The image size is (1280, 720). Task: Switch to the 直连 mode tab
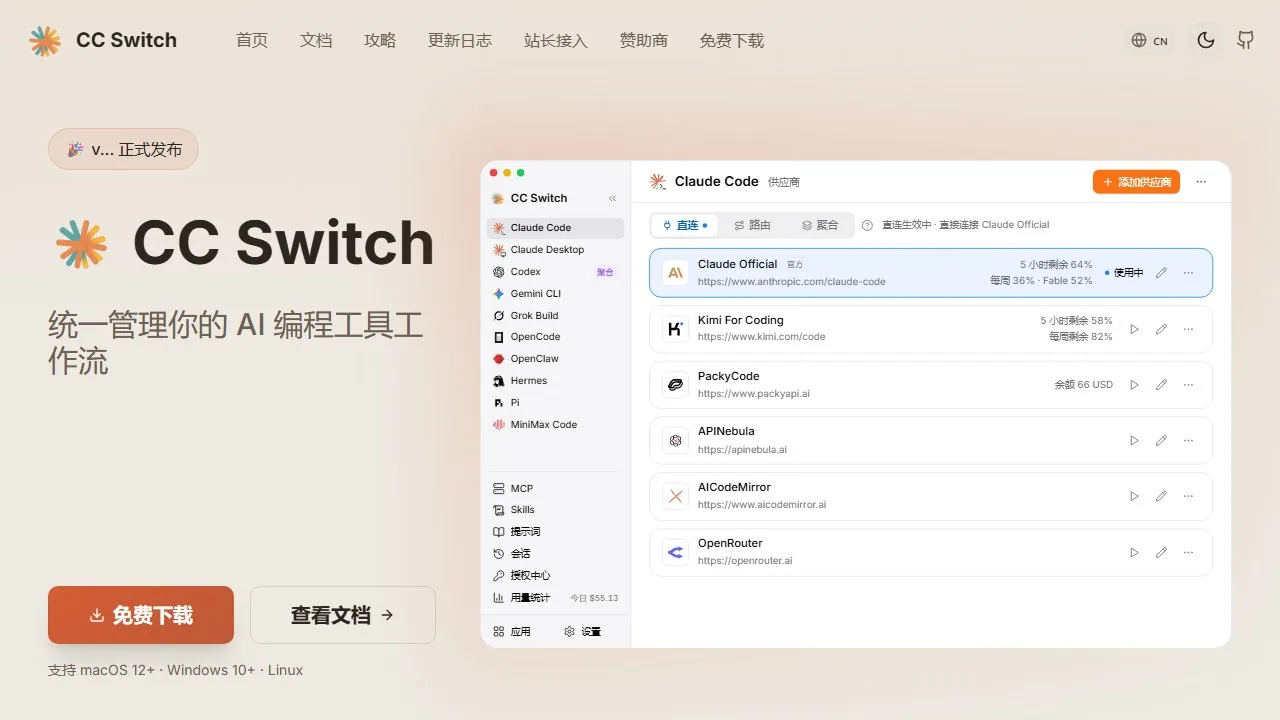coord(685,226)
